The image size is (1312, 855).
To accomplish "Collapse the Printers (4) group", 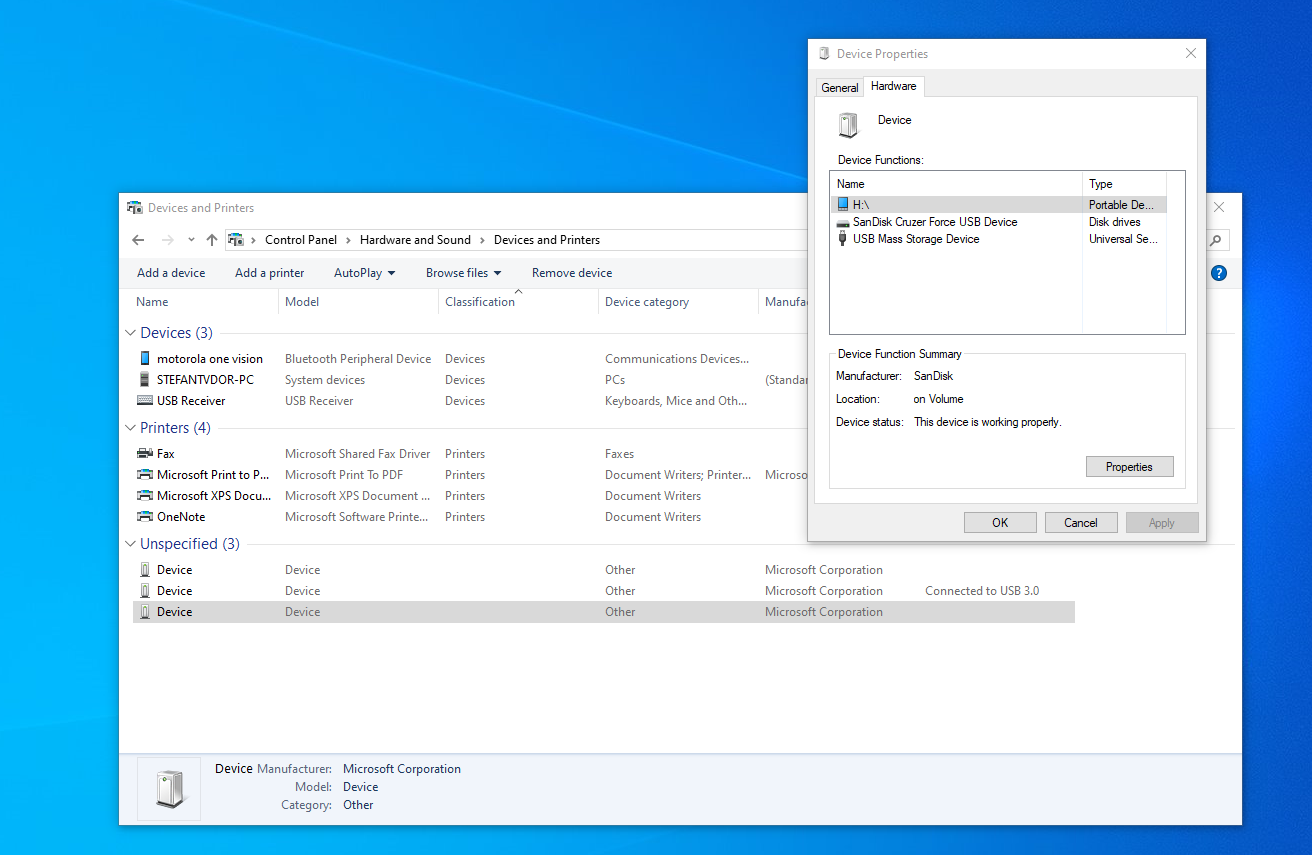I will [130, 428].
